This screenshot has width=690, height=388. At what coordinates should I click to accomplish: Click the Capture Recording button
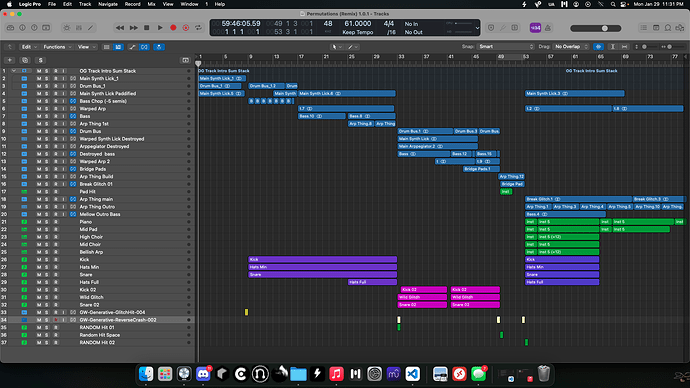click(x=186, y=28)
